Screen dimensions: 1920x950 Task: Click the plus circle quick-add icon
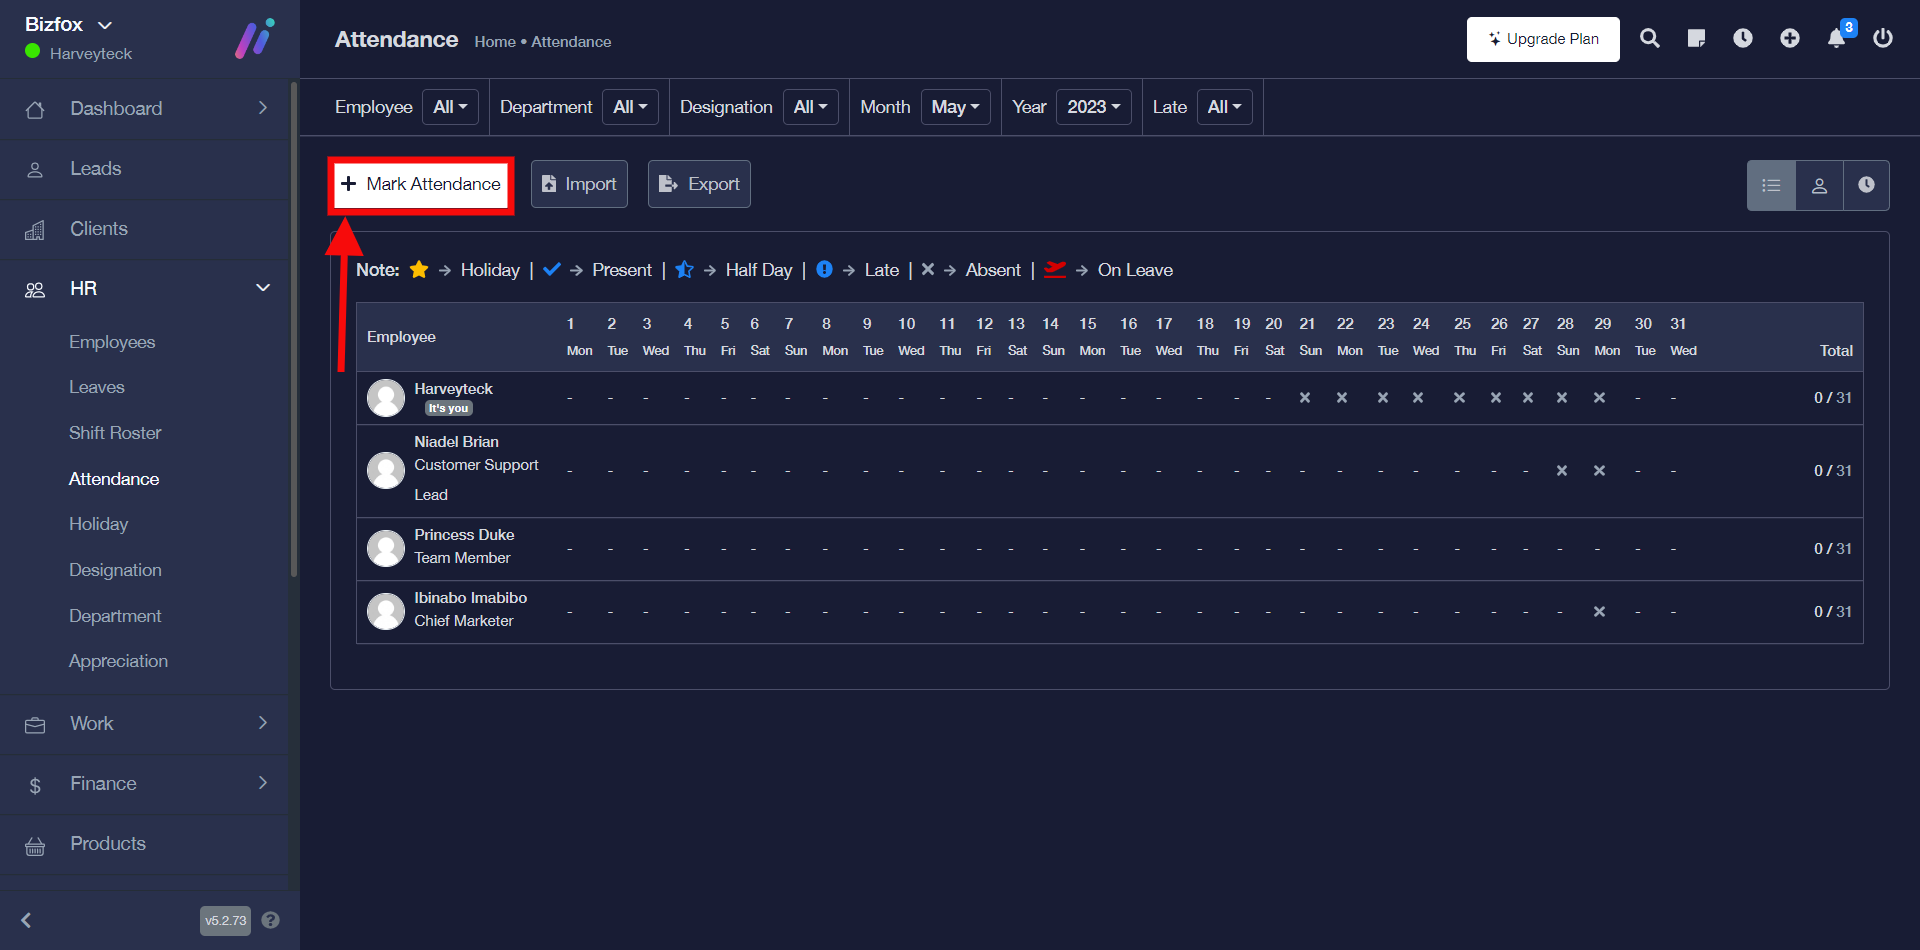pos(1790,38)
